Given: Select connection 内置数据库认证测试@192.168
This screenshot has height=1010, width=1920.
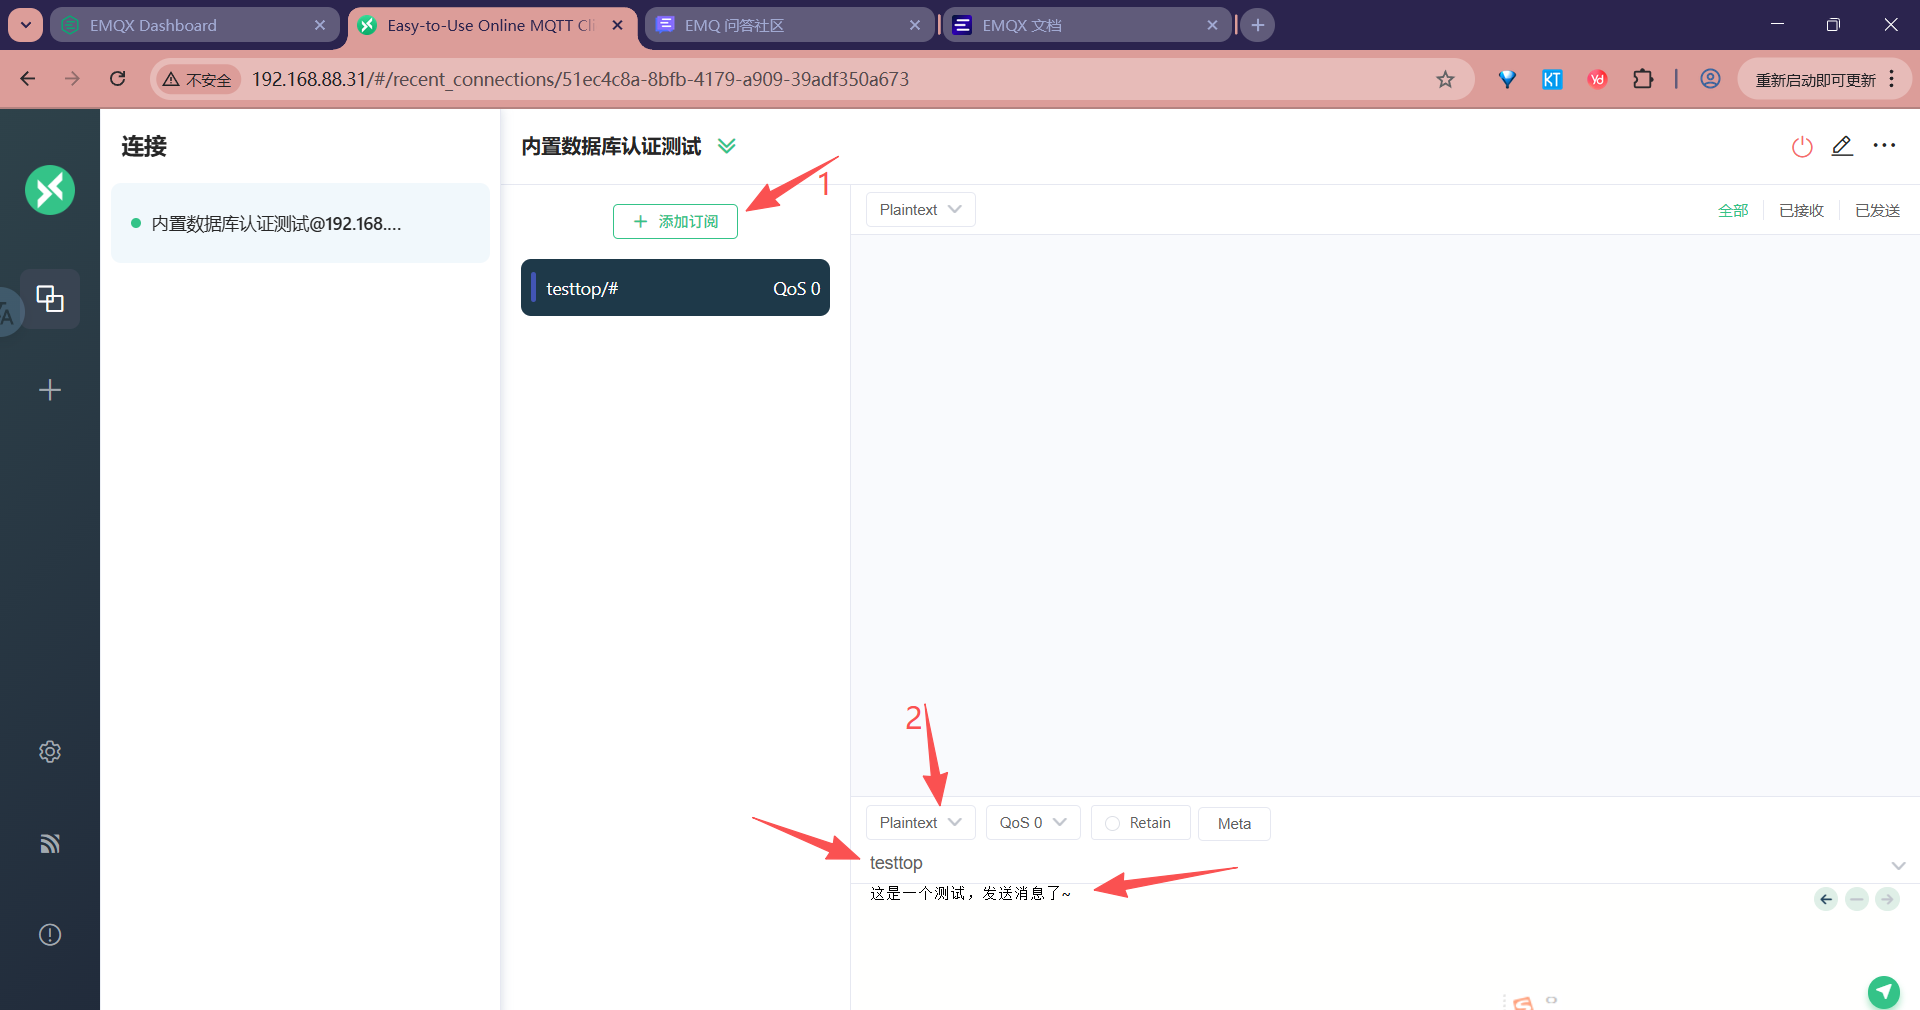Looking at the screenshot, I should [x=300, y=223].
